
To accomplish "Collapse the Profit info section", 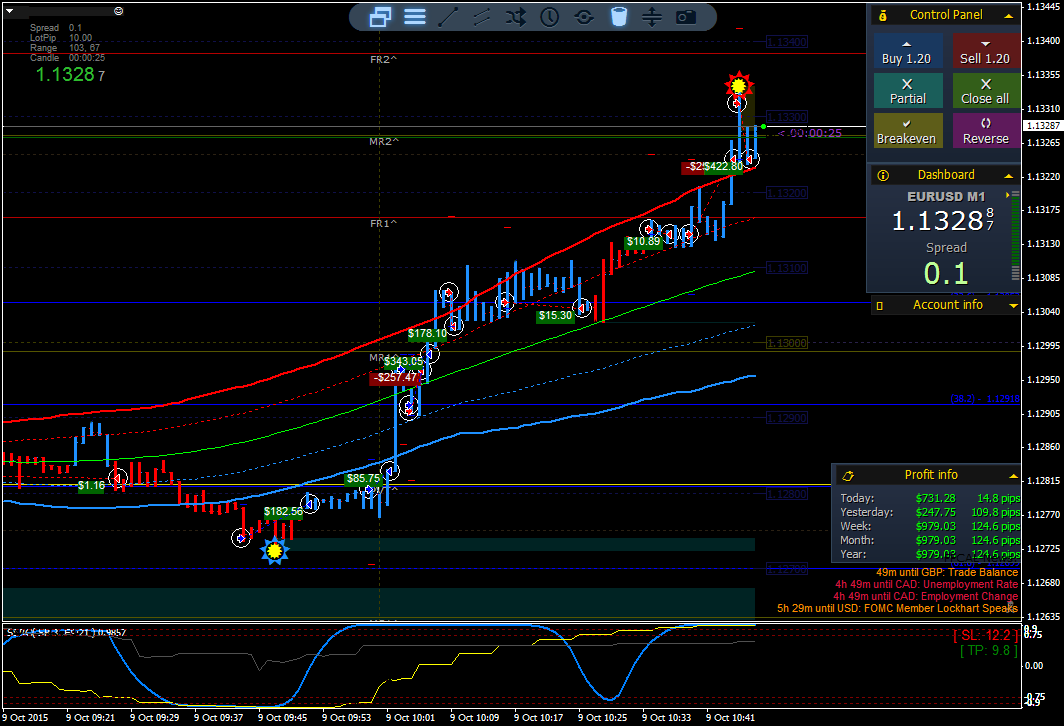I will [1013, 476].
